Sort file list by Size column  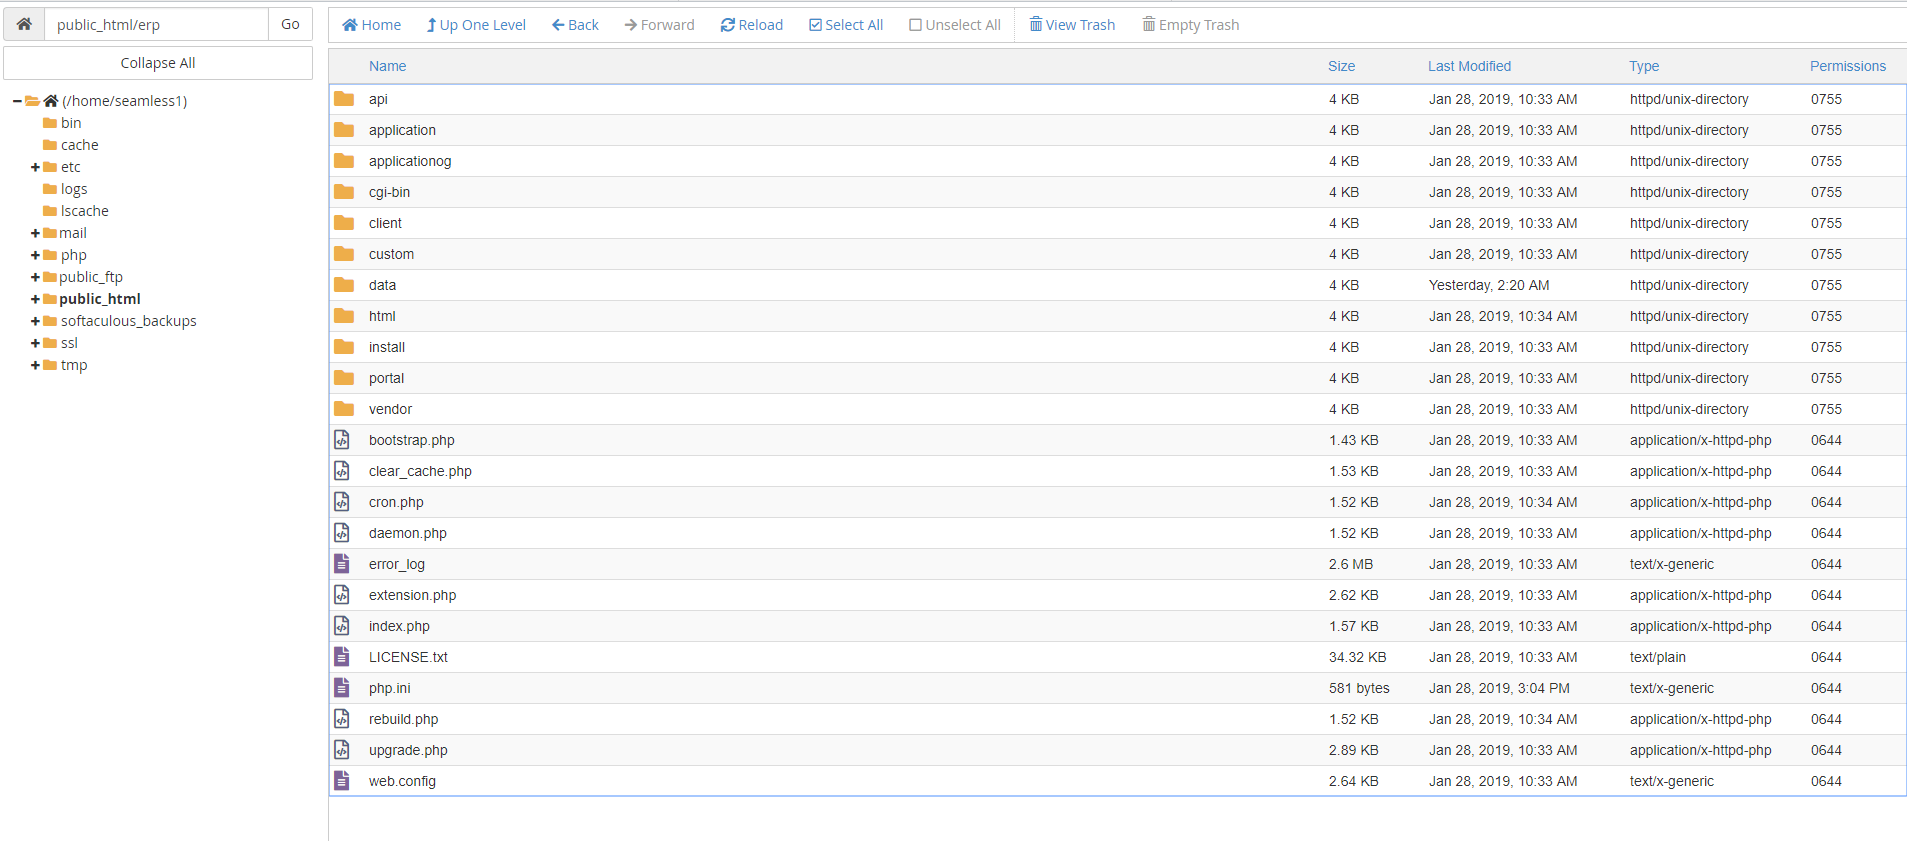tap(1341, 66)
